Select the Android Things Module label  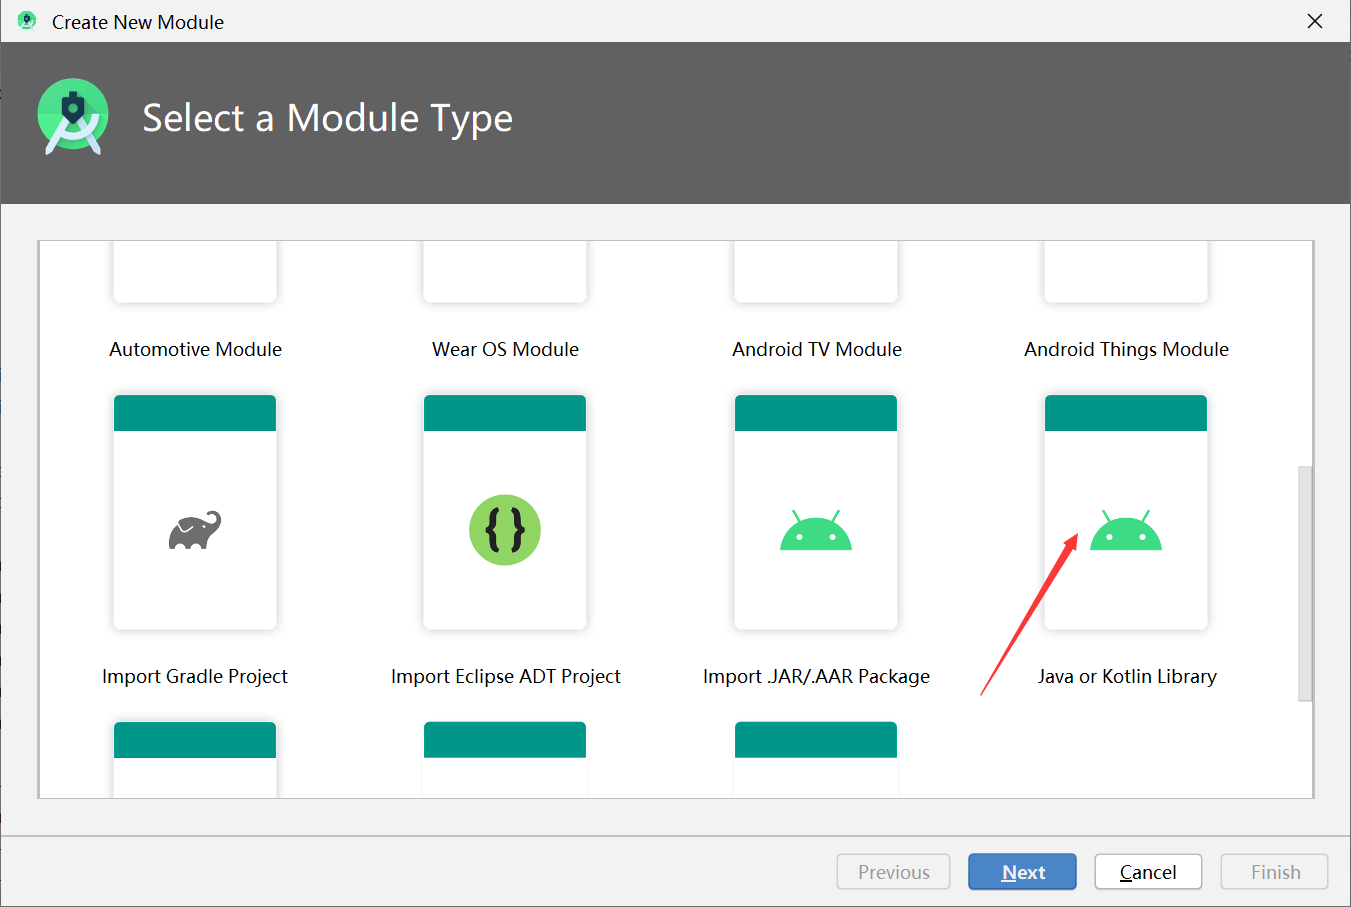1126,349
